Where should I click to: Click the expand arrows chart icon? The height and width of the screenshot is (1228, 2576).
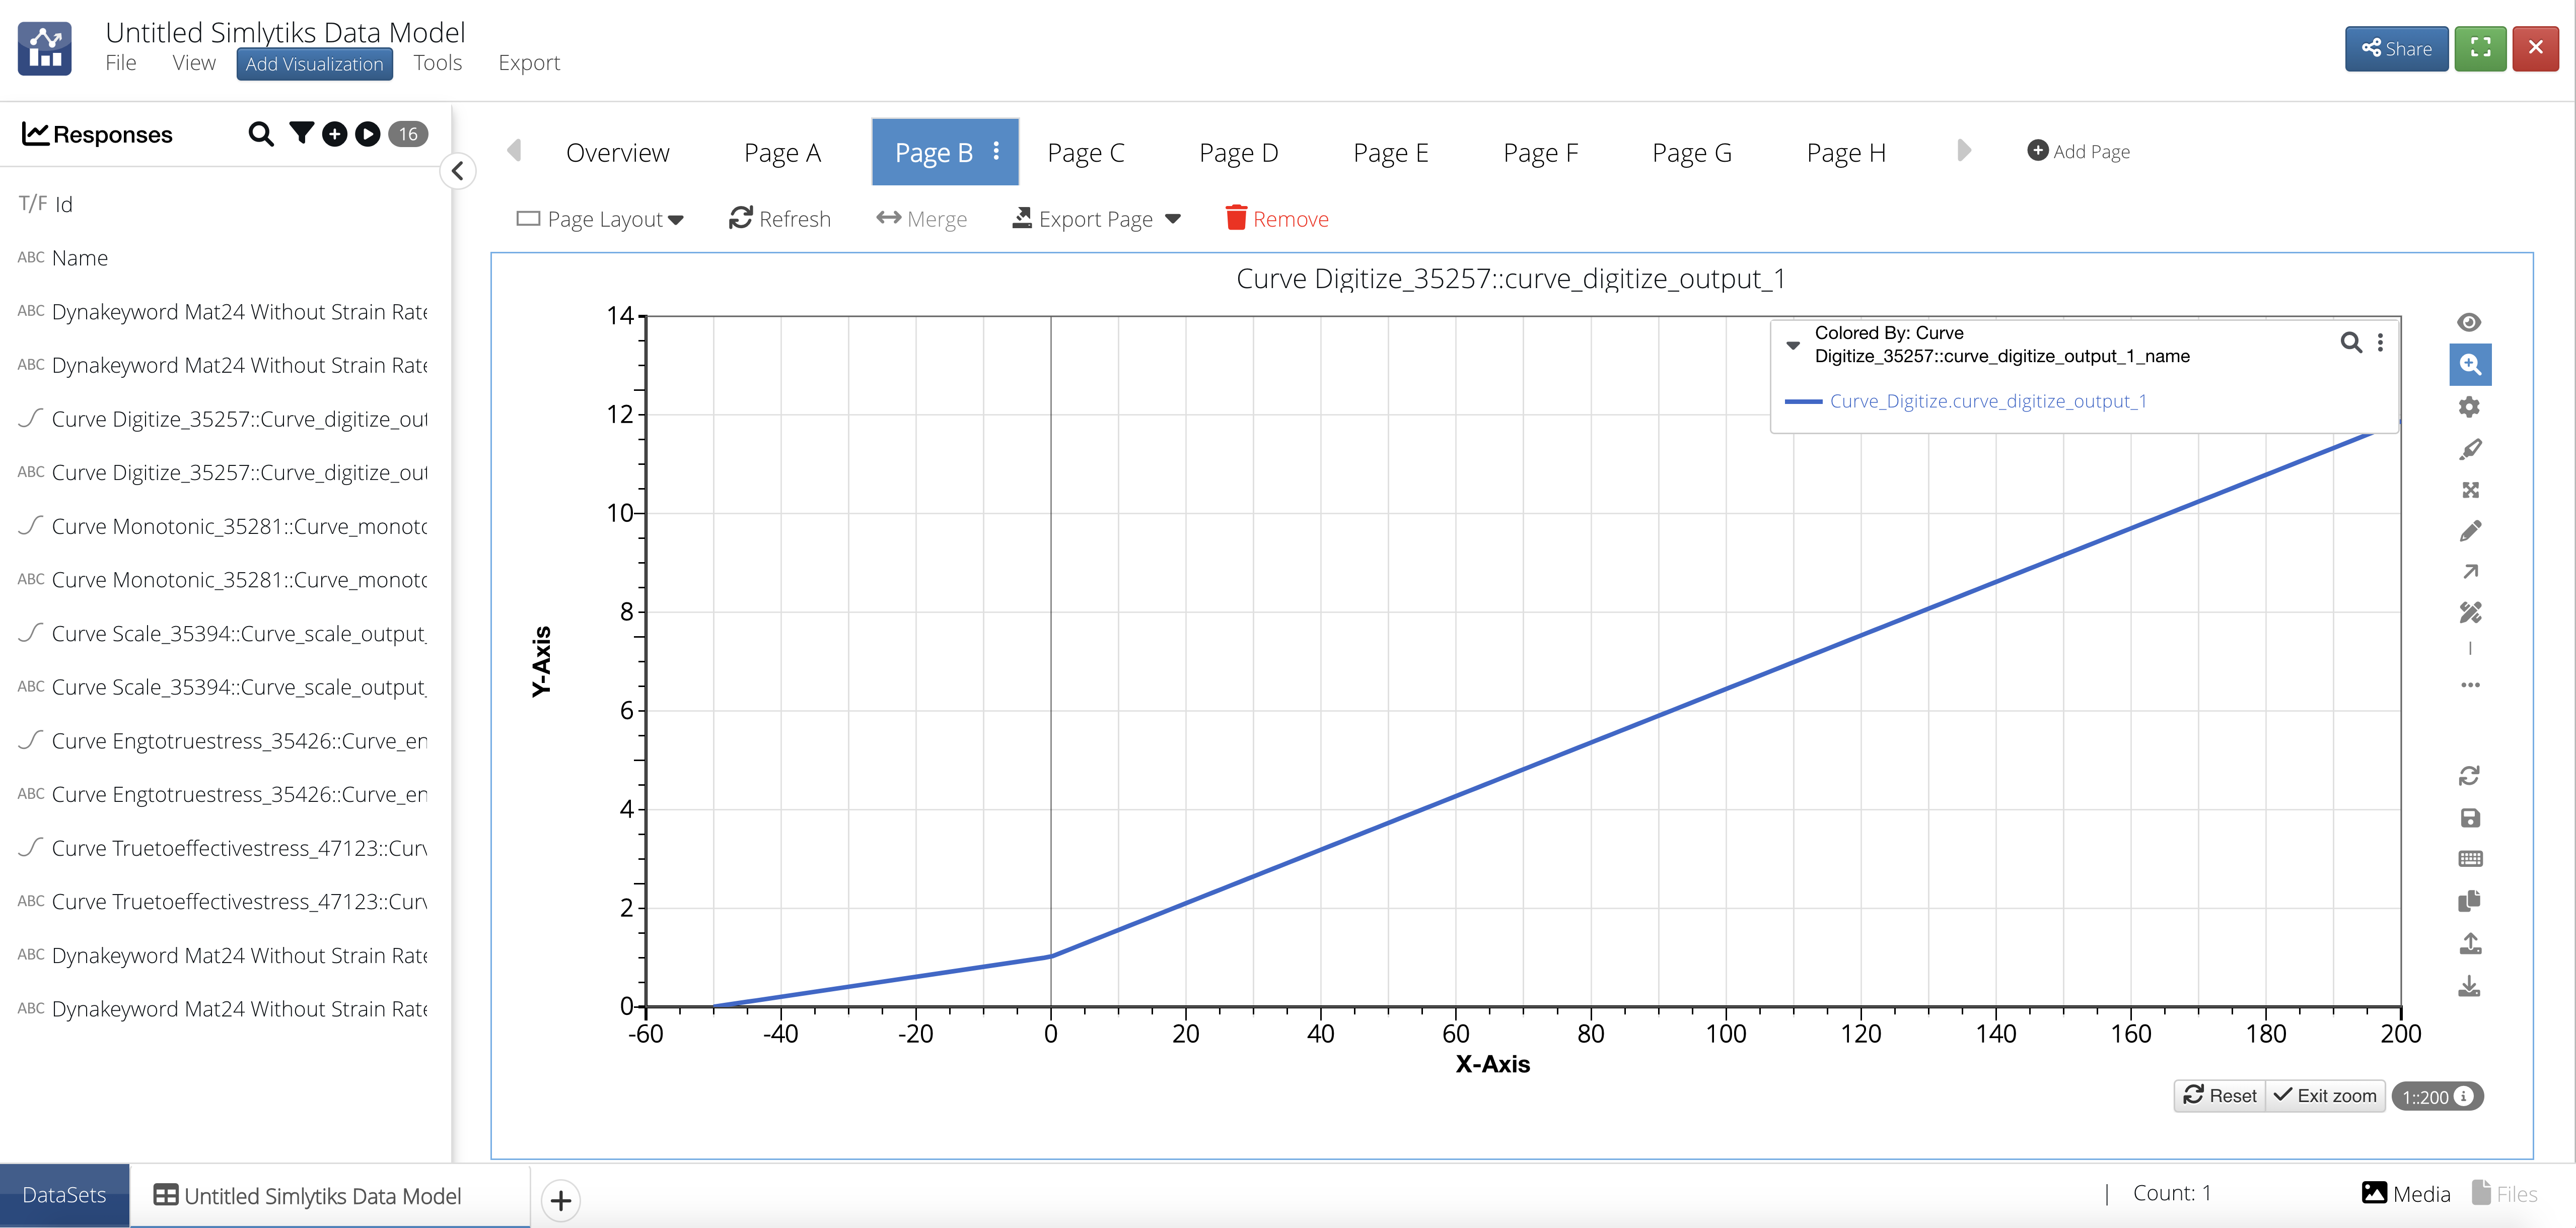pos(2470,490)
